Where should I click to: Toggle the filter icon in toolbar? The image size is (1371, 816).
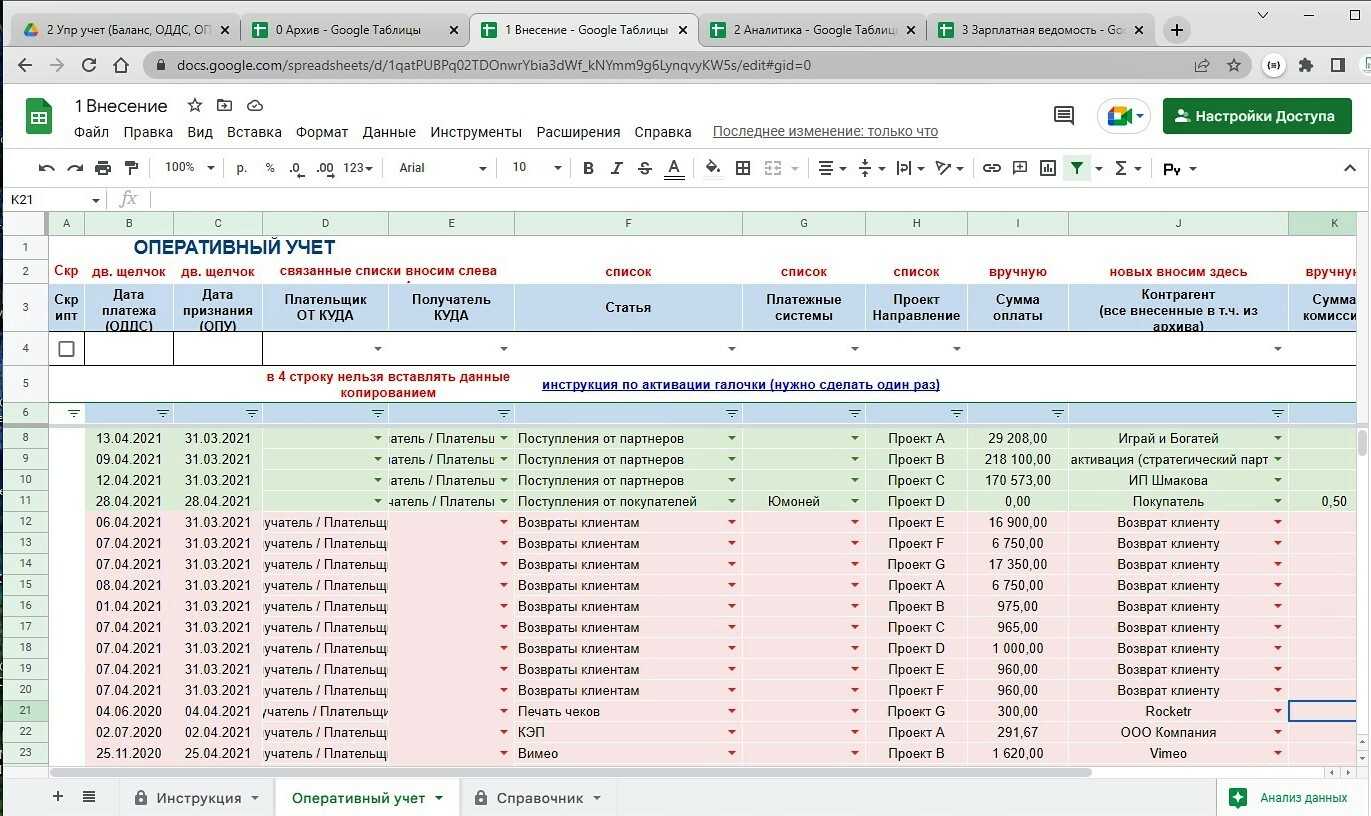point(1077,168)
